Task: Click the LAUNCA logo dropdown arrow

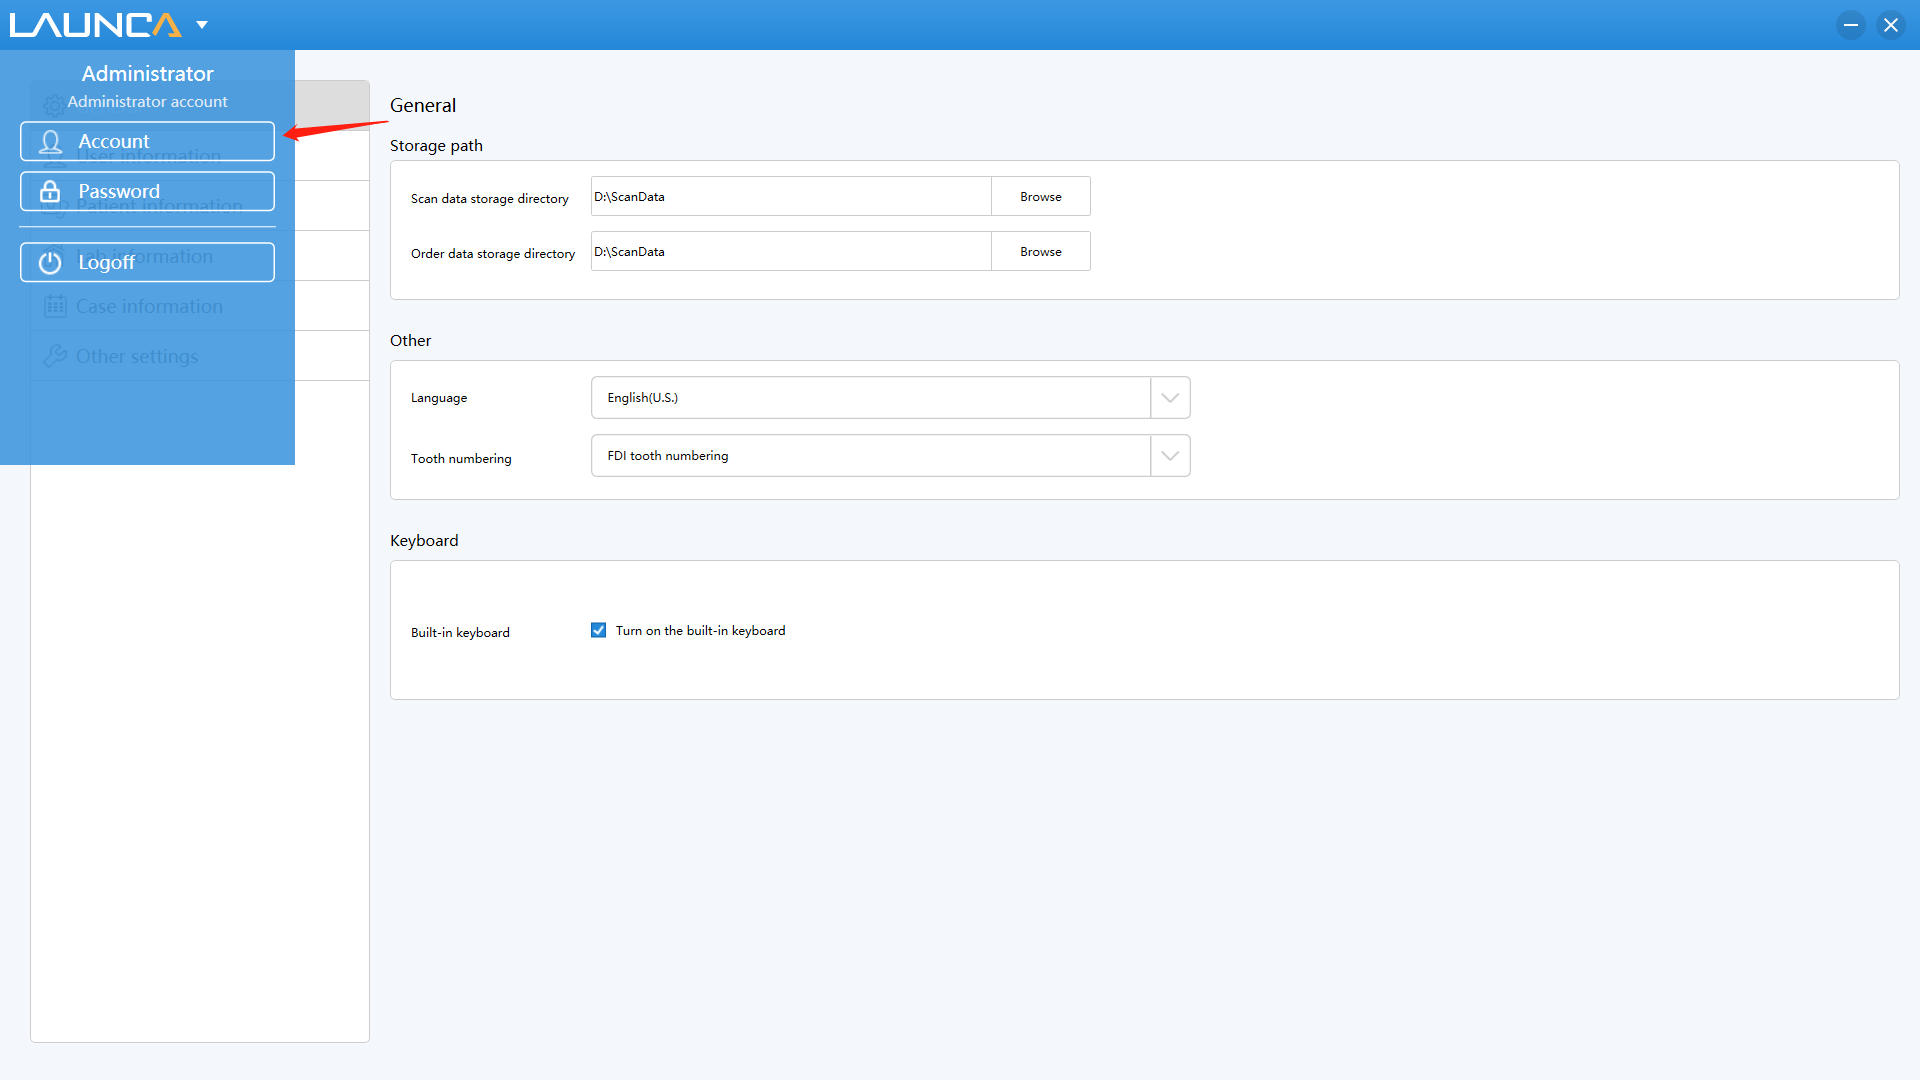Action: 203,24
